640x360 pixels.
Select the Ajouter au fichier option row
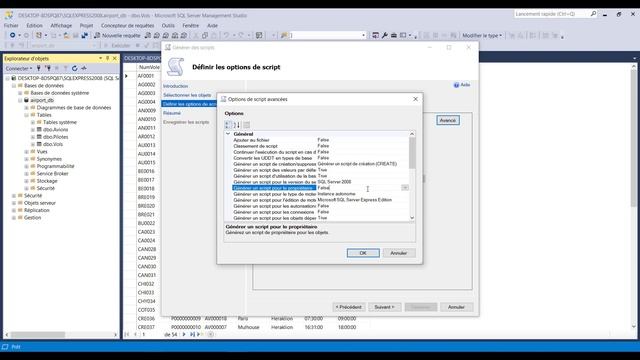[x=320, y=140]
